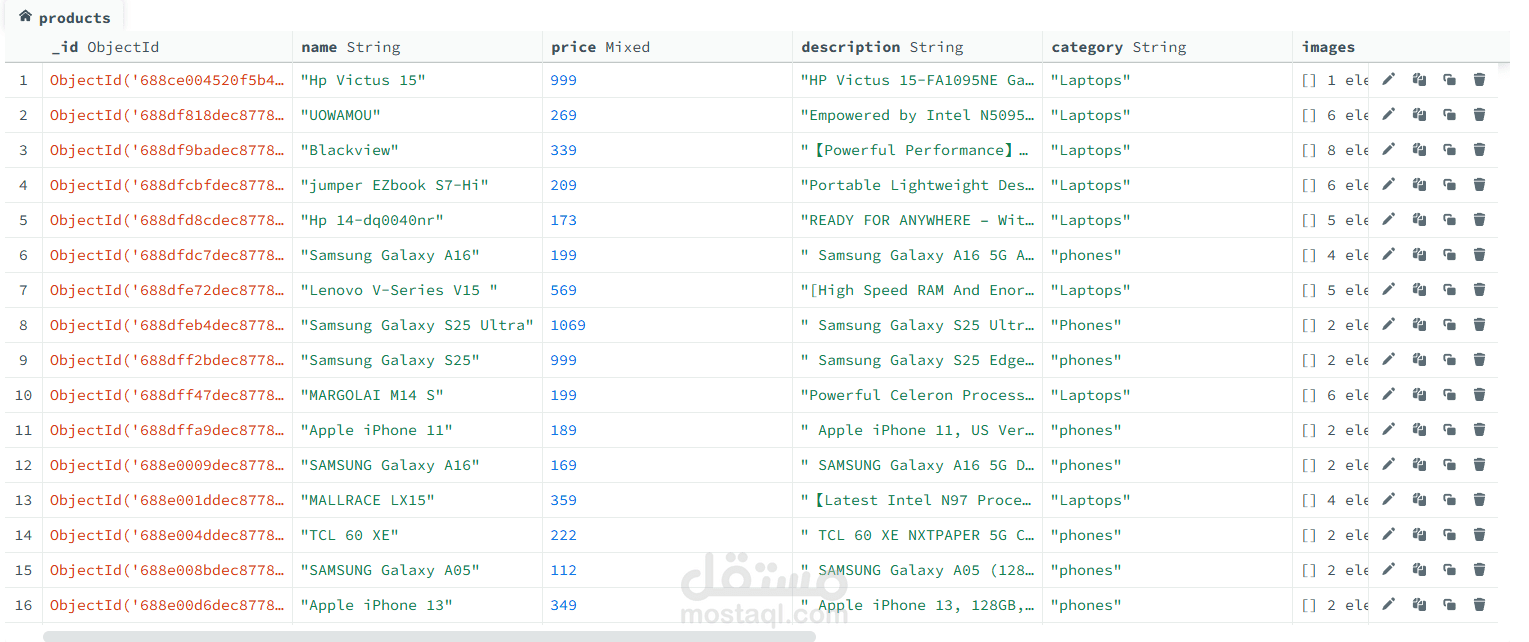Click ObjectId cell starting 688dfeb4dec8778
This screenshot has height=642, width=1529.
pyautogui.click(x=167, y=325)
